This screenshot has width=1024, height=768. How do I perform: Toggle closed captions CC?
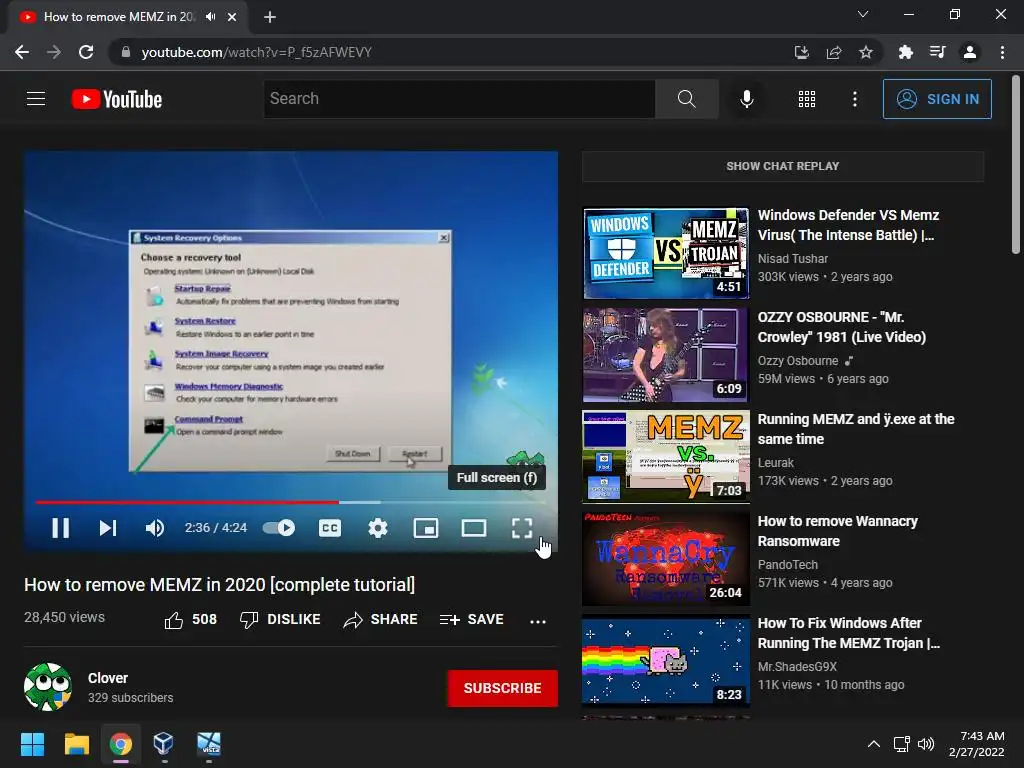point(330,528)
